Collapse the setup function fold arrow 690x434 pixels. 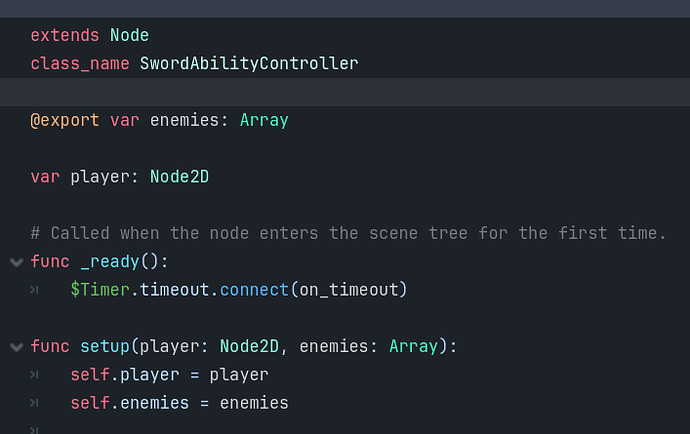(x=15, y=347)
